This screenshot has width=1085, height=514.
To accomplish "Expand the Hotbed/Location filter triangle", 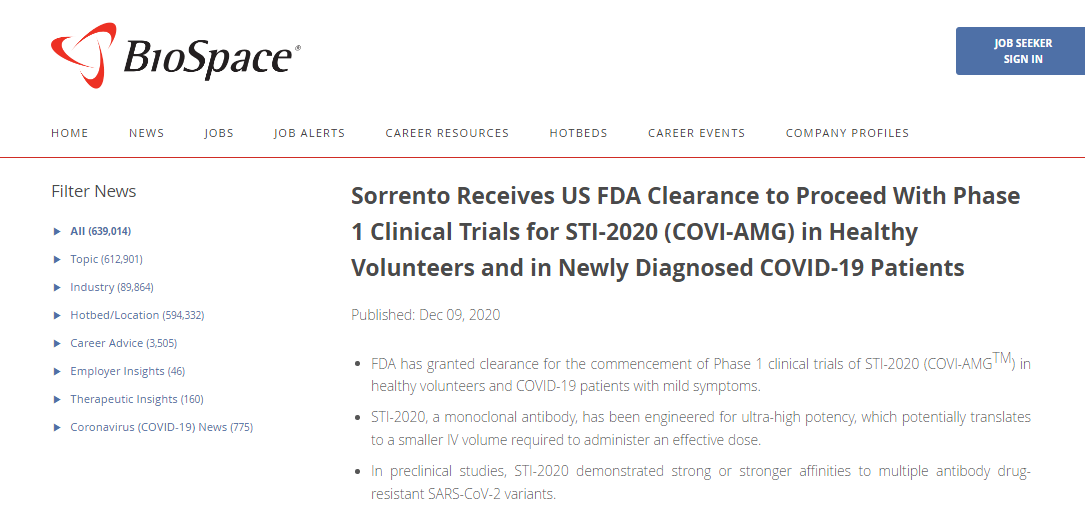I will coord(57,315).
